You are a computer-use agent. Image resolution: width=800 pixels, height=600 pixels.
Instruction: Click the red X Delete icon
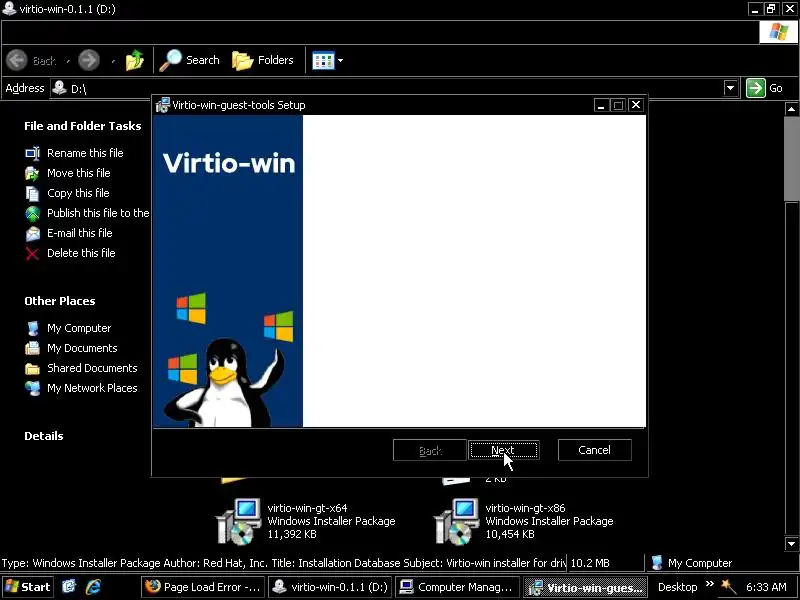coord(33,253)
